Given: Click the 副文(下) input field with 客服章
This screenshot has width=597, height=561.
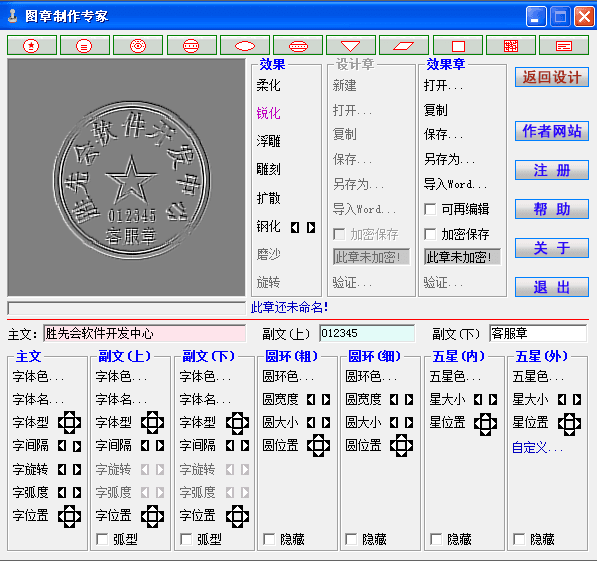Looking at the screenshot, I should click(538, 334).
